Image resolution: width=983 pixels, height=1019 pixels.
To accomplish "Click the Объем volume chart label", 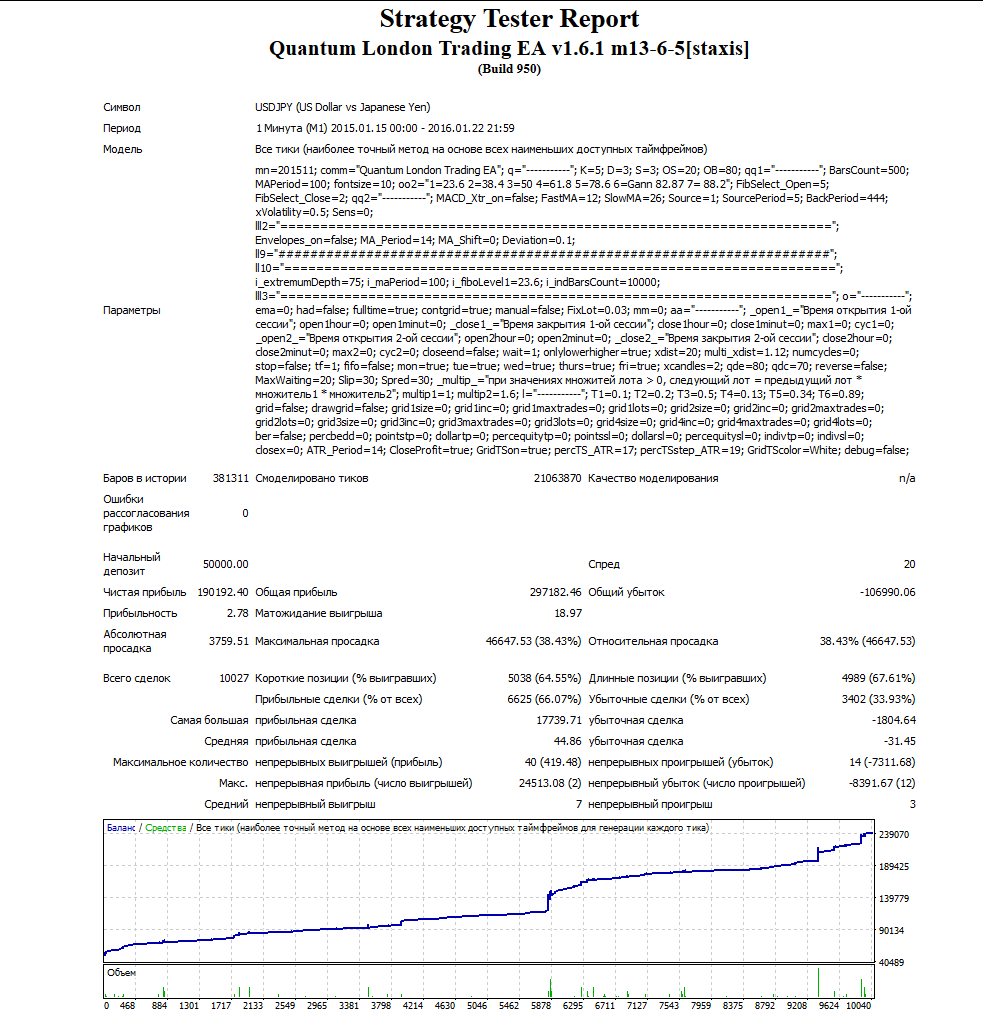I will tap(121, 973).
